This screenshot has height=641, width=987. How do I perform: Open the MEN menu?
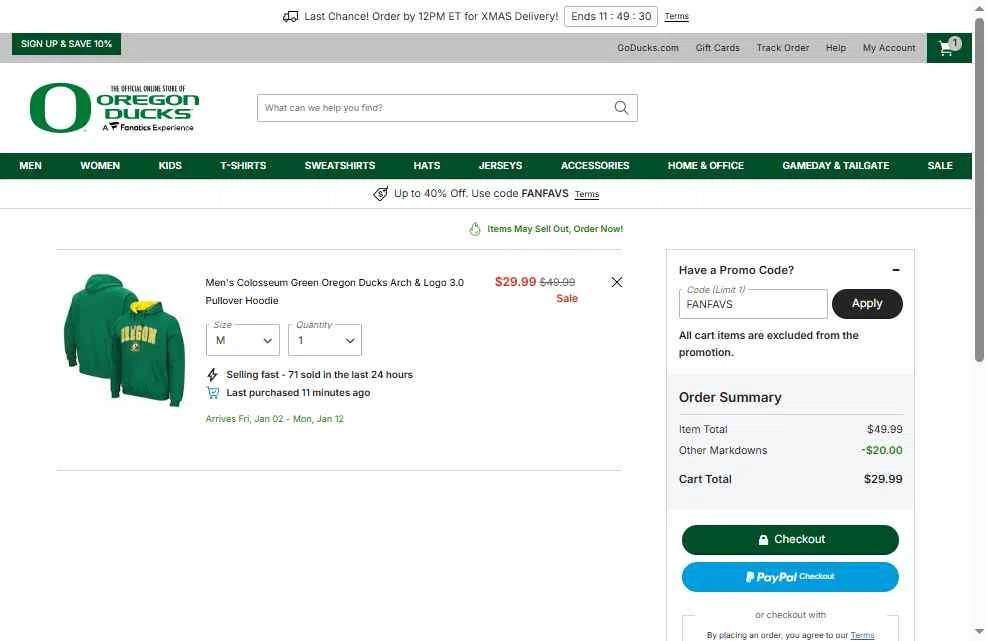click(x=30, y=166)
